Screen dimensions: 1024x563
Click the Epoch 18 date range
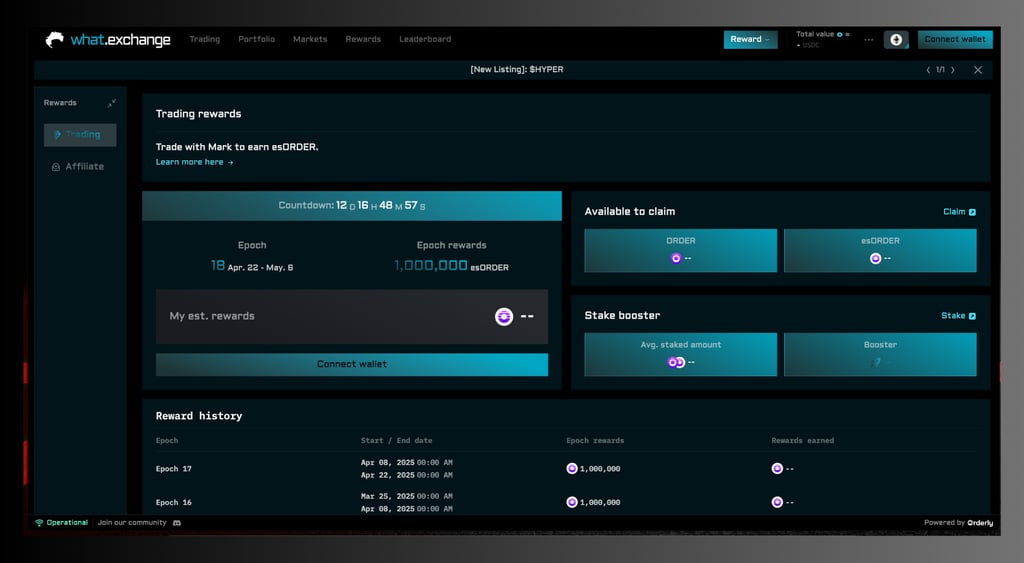pyautogui.click(x=260, y=267)
